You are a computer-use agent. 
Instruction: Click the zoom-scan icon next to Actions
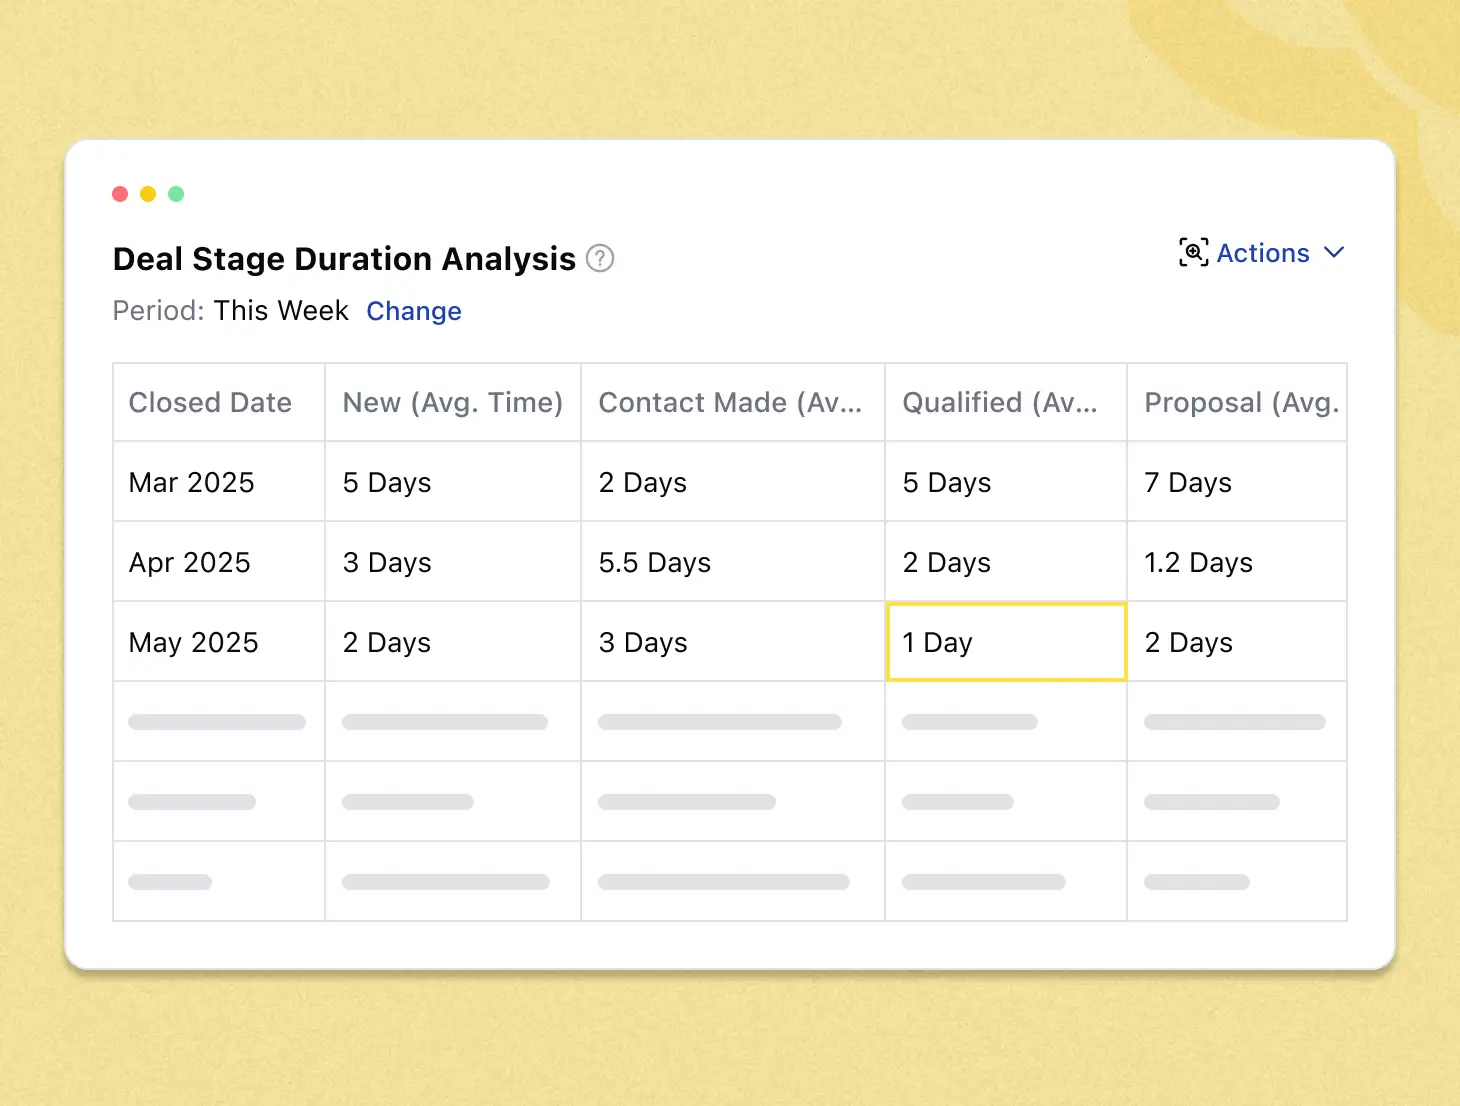(1193, 253)
